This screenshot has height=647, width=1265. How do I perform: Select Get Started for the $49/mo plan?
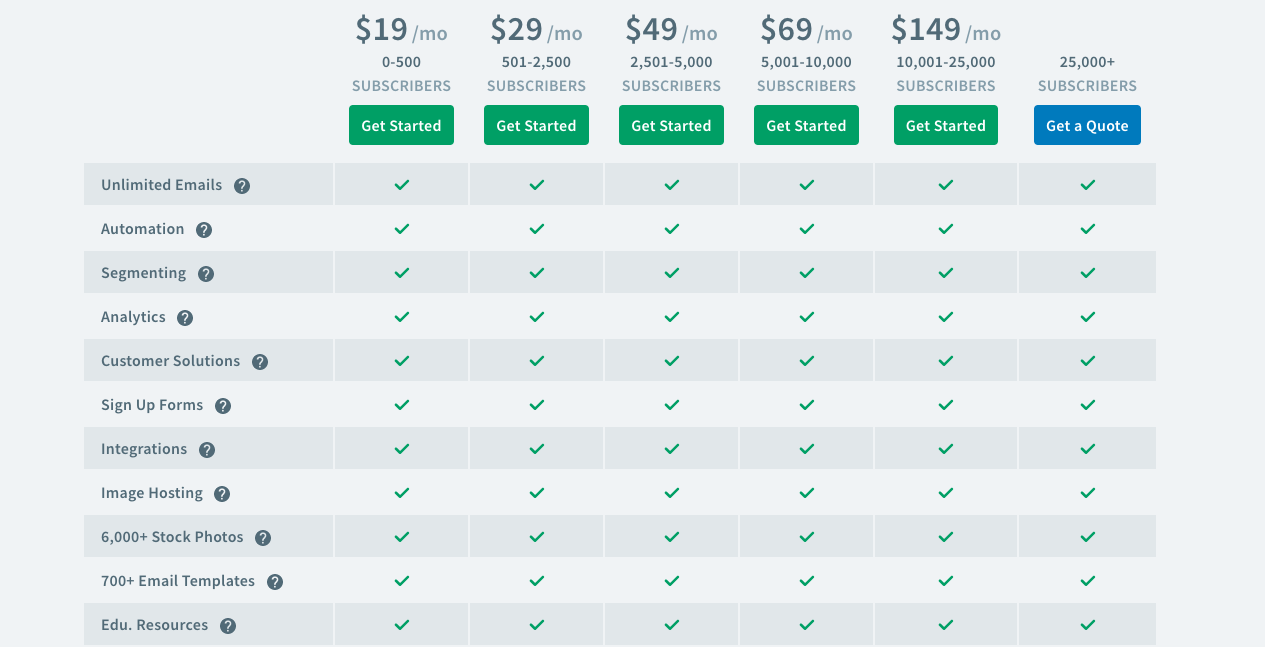(x=671, y=126)
